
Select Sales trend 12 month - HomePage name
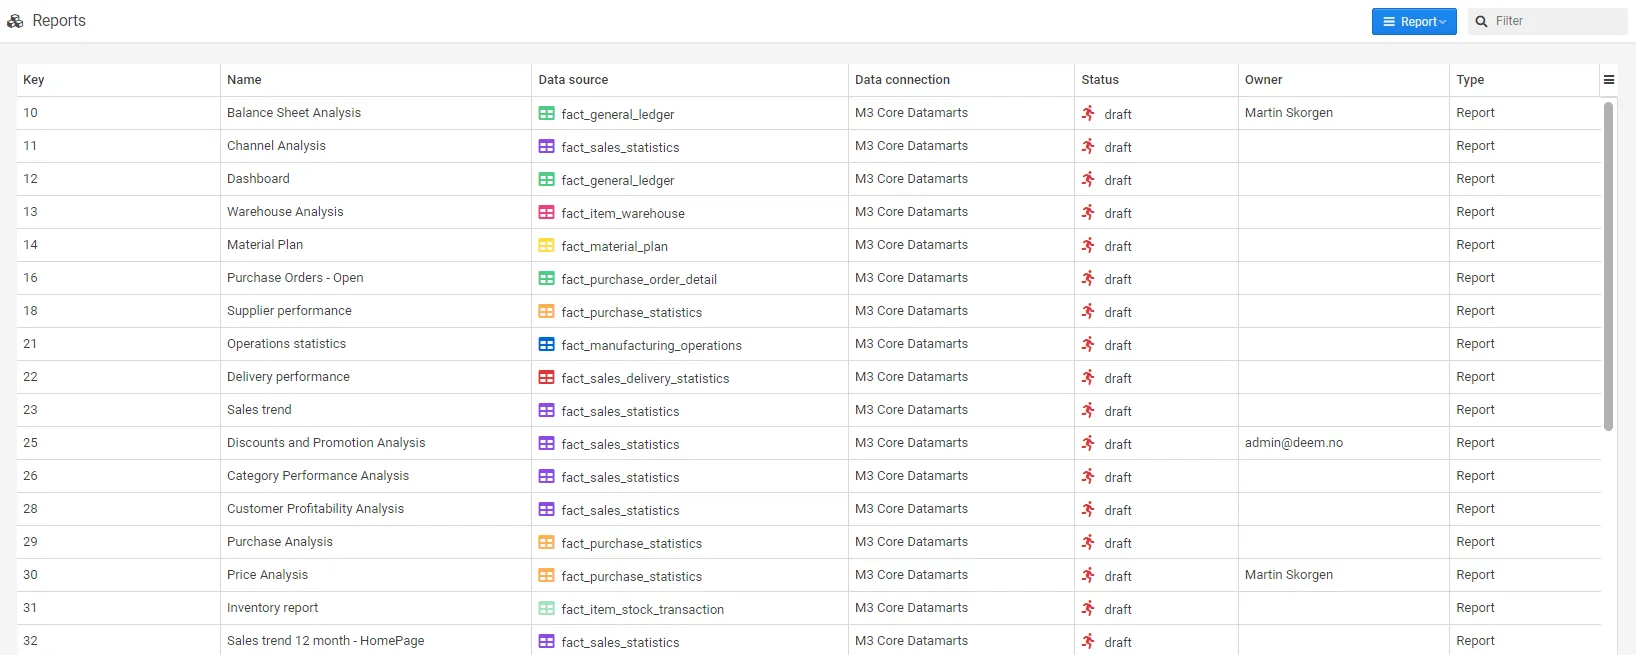click(325, 641)
